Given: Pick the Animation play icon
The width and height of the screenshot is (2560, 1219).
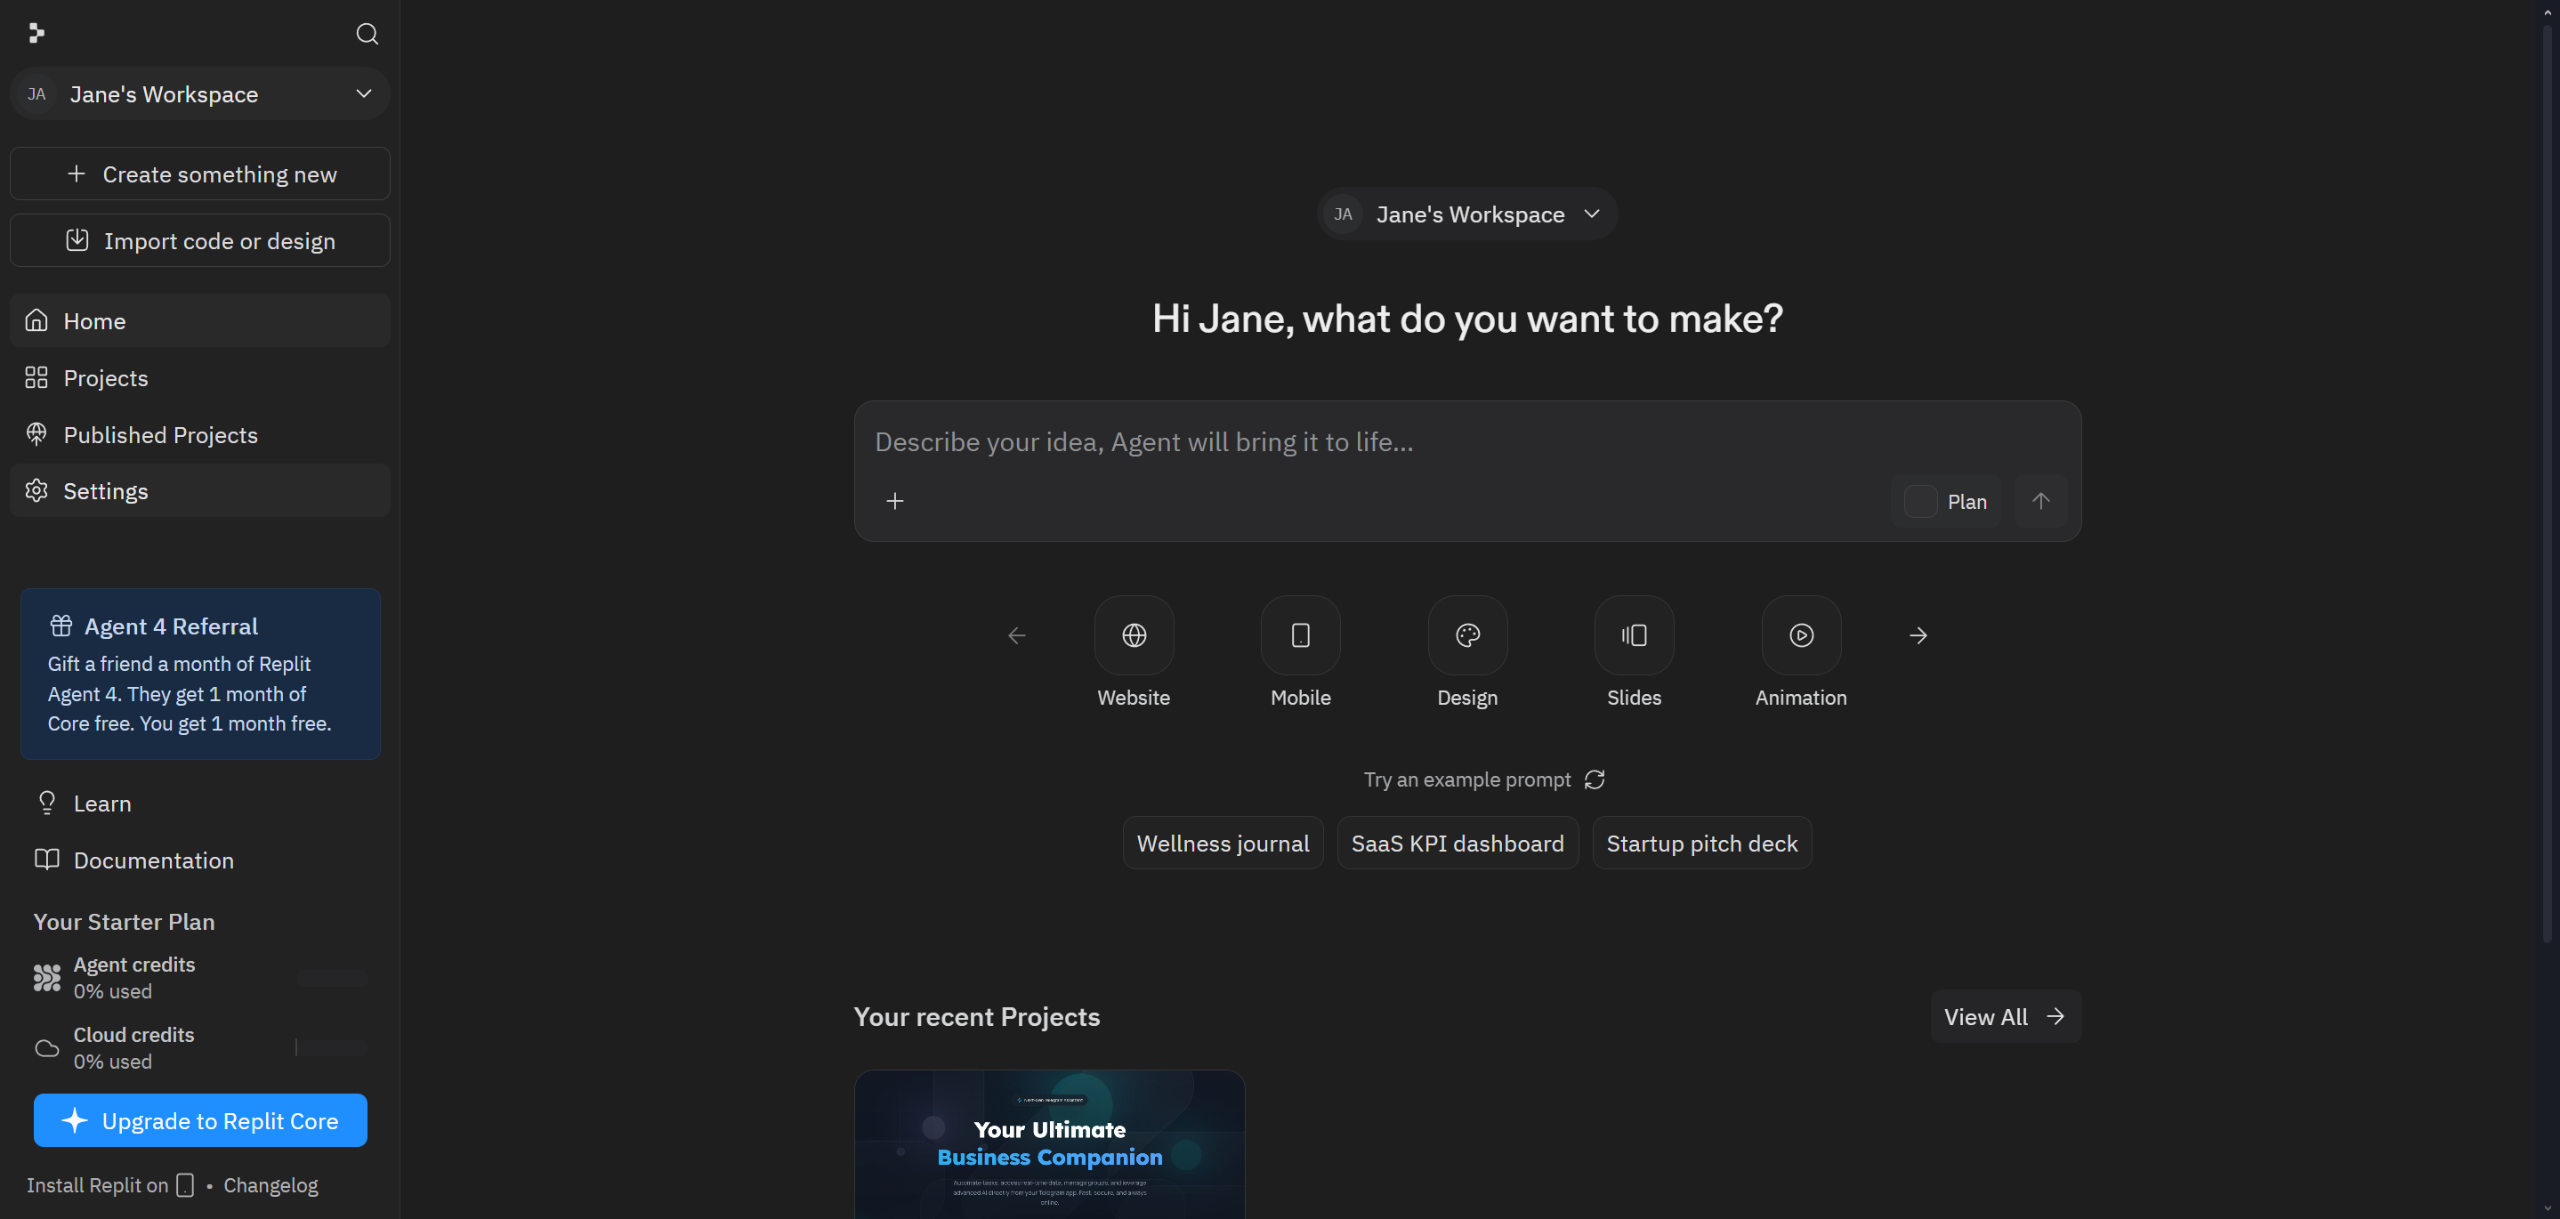Looking at the screenshot, I should [x=1801, y=635].
